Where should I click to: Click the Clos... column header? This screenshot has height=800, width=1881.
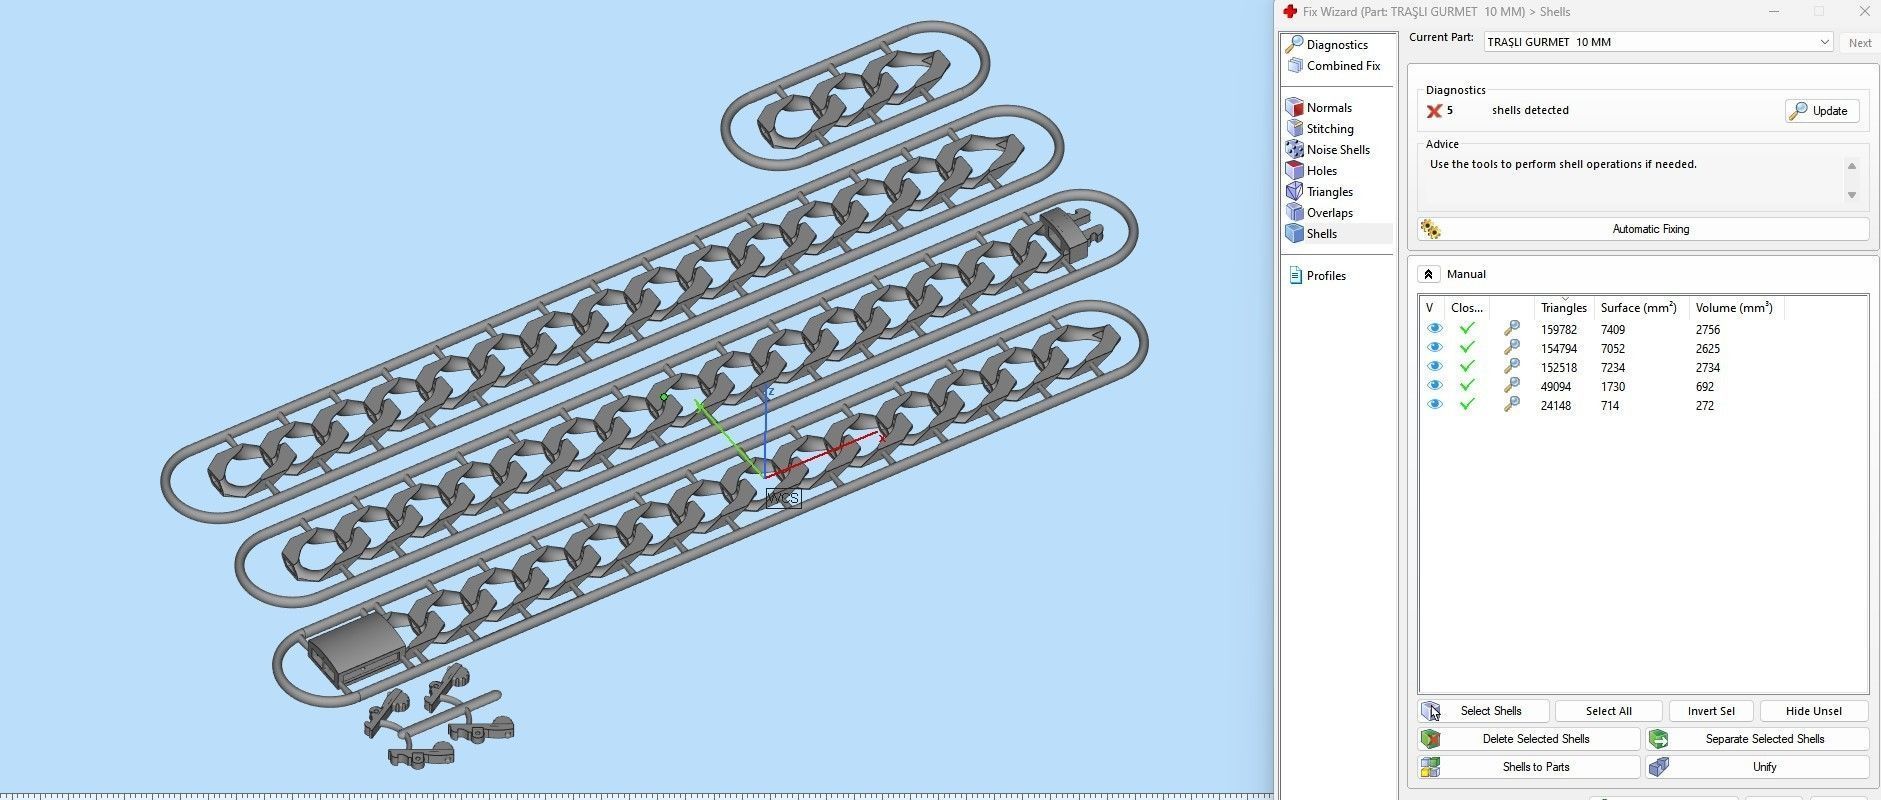(1467, 308)
